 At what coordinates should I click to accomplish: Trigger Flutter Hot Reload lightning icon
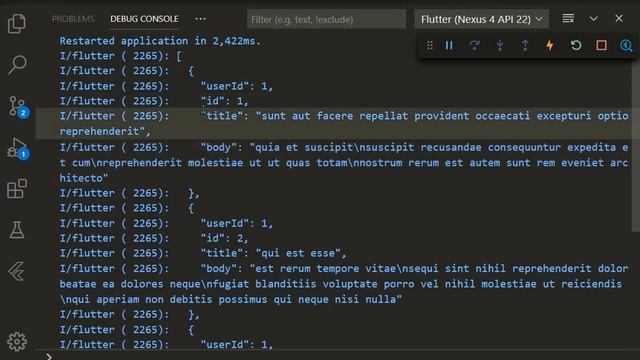click(x=550, y=45)
